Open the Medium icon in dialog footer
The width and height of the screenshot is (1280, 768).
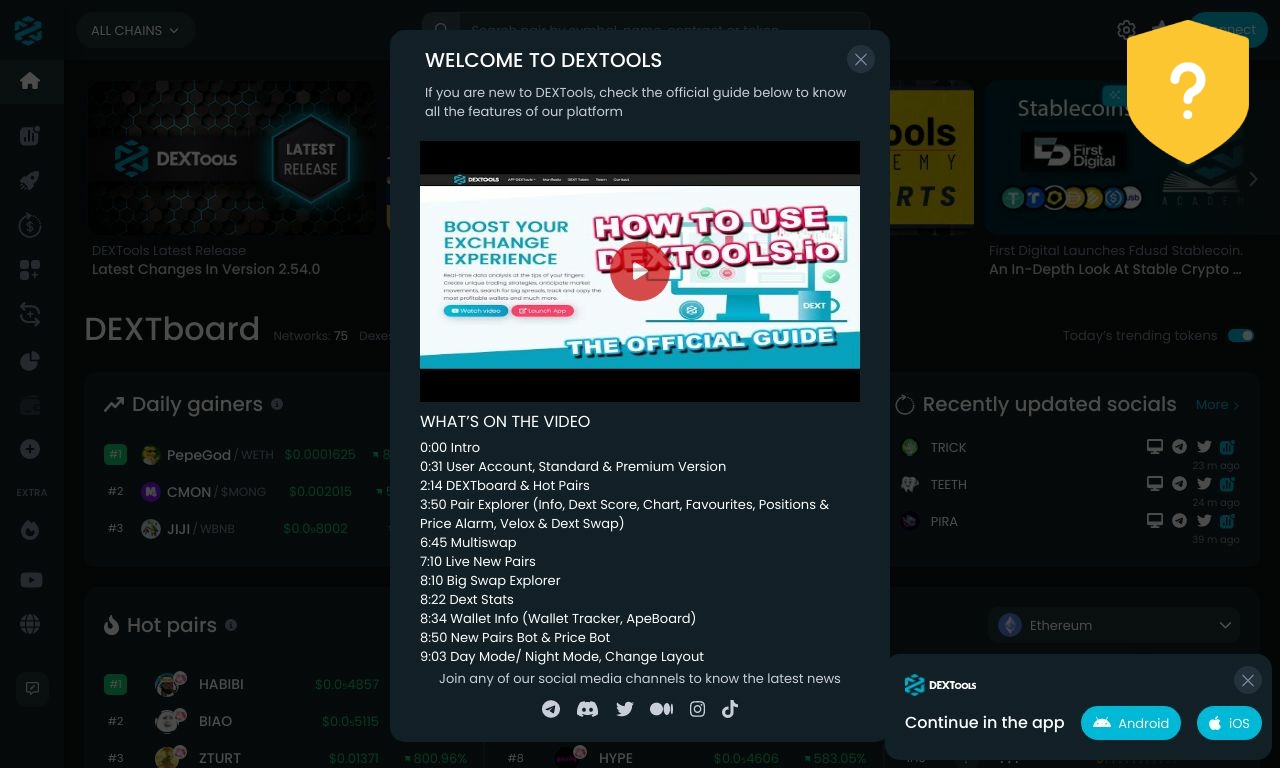coord(661,709)
